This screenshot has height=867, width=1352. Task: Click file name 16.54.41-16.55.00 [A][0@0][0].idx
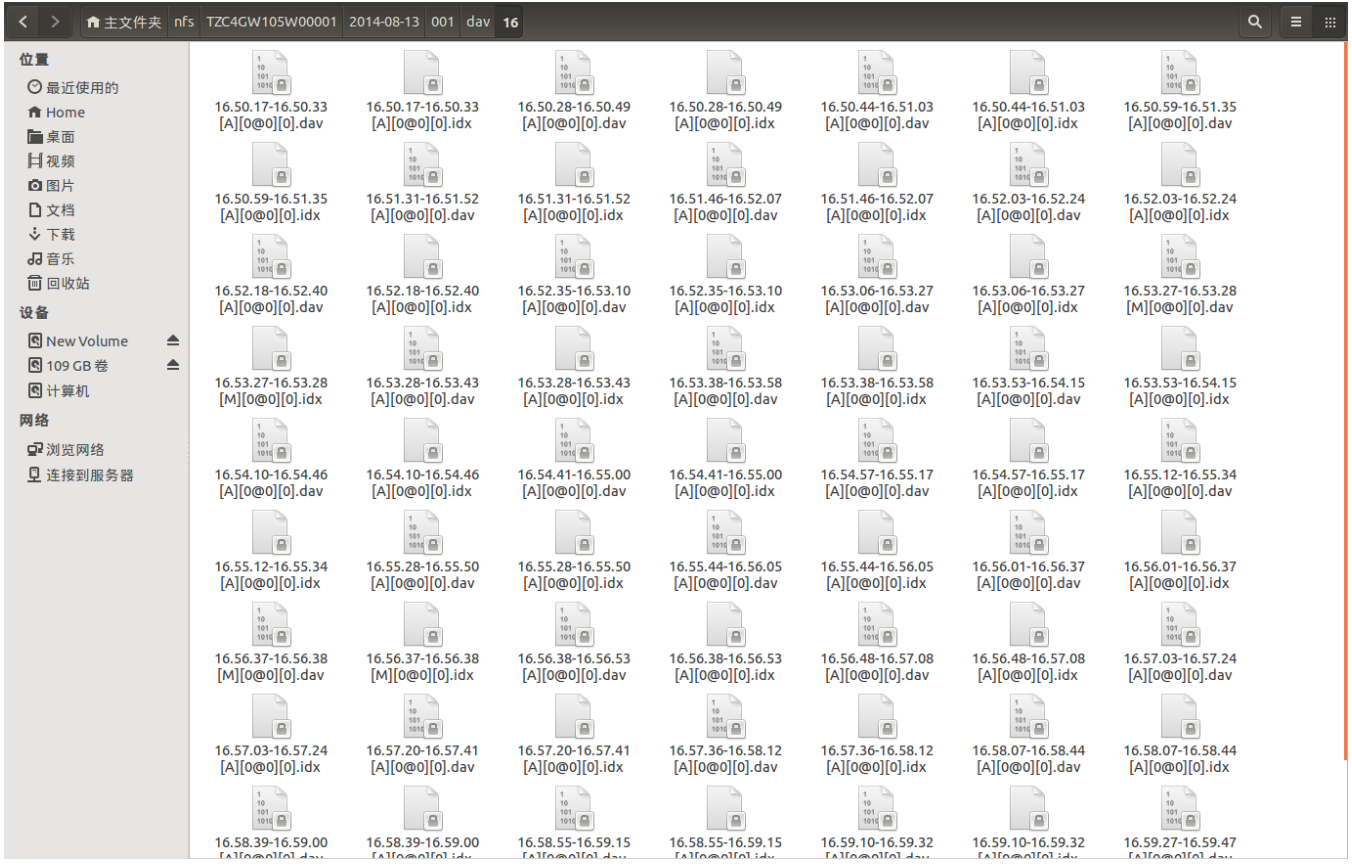[x=725, y=483]
